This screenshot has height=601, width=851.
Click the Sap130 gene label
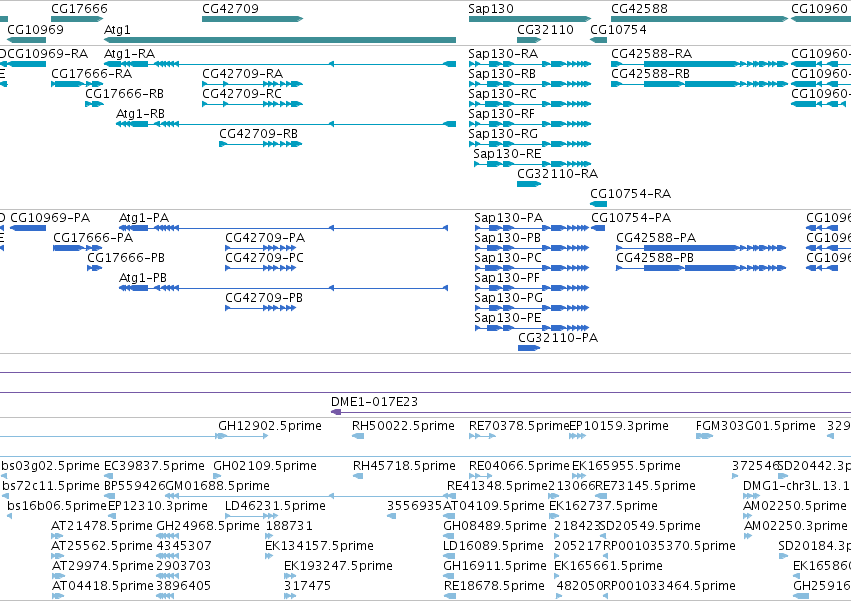491,9
